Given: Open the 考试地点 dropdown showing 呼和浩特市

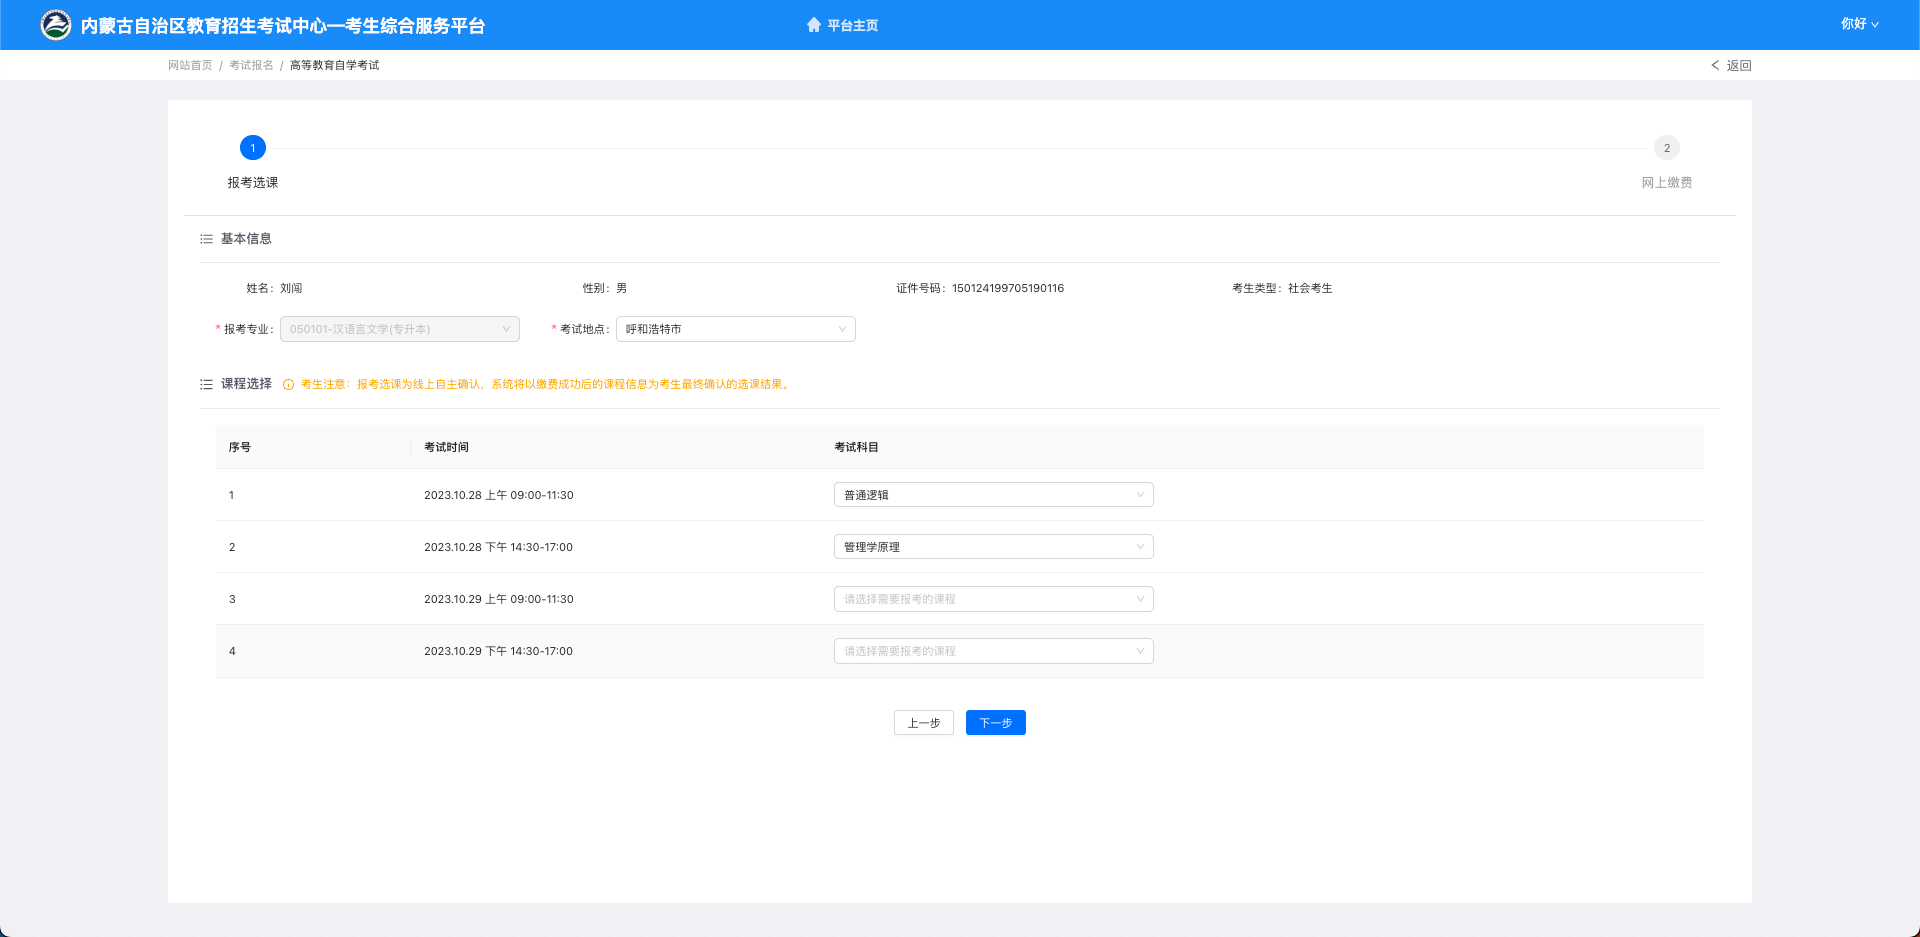Looking at the screenshot, I should tap(735, 329).
